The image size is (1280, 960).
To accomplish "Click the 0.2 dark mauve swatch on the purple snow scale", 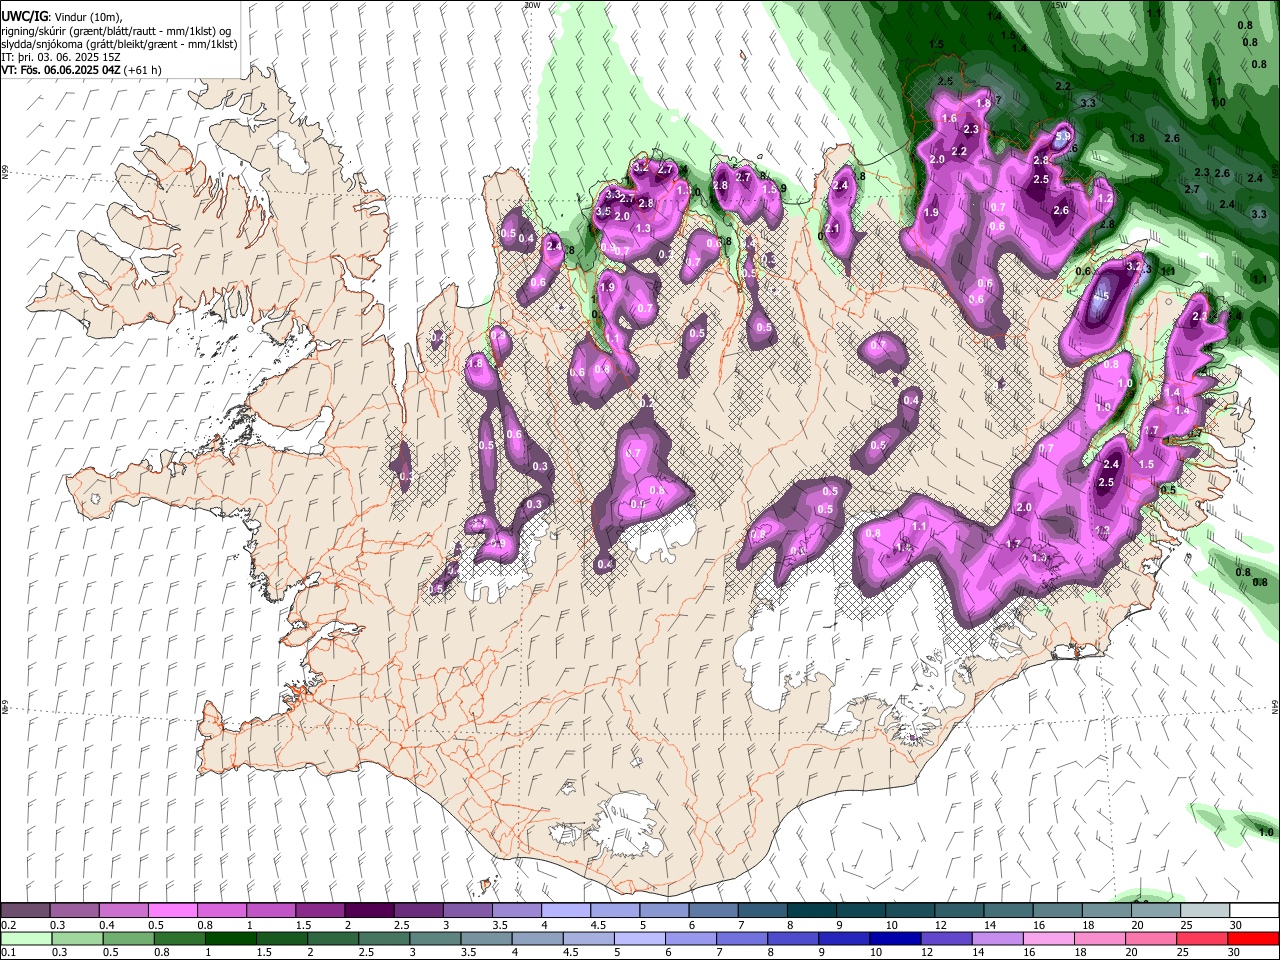I will coord(25,911).
